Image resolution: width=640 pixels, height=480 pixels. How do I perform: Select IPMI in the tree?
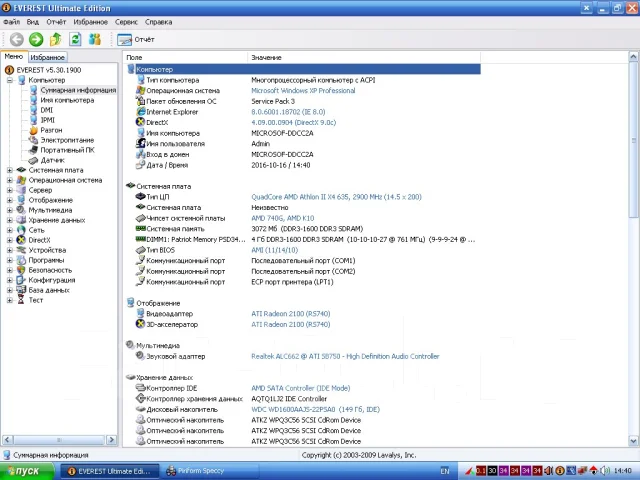click(47, 120)
